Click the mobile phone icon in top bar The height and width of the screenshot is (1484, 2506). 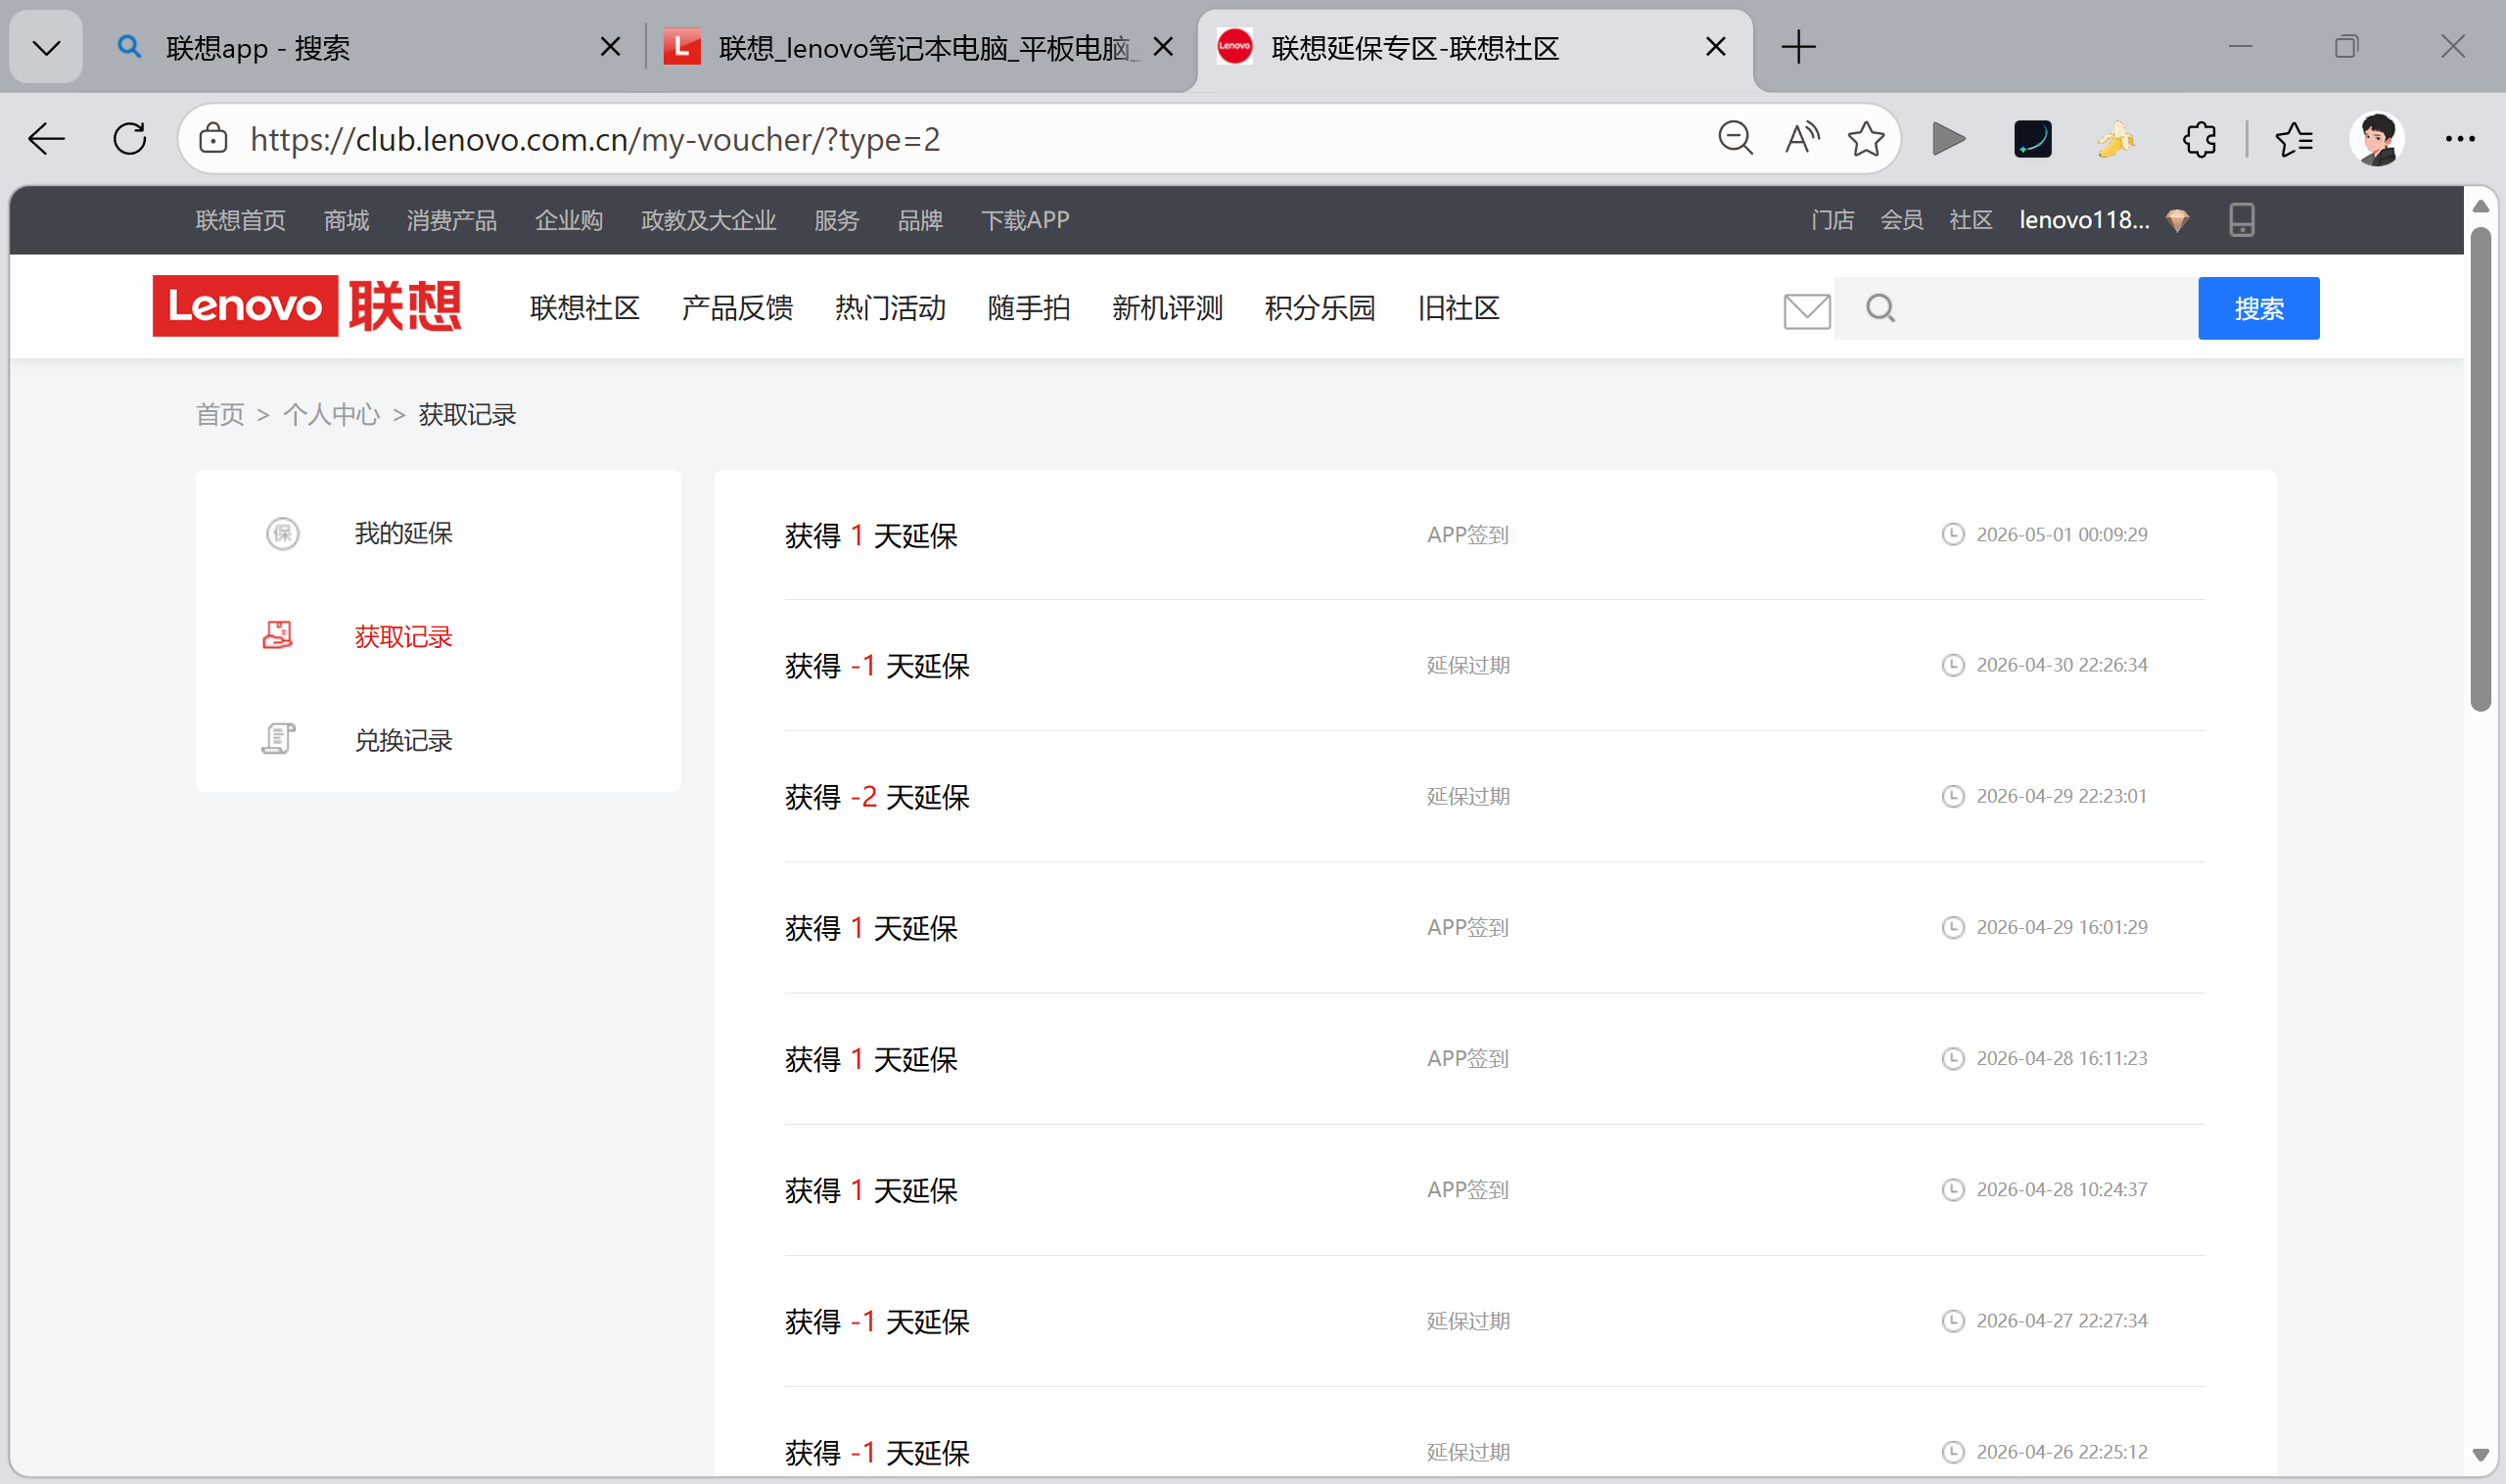pos(2242,220)
